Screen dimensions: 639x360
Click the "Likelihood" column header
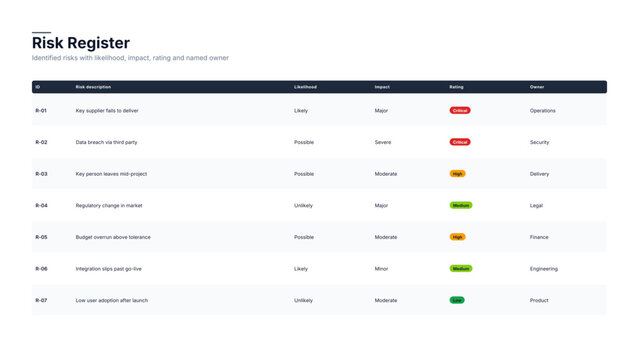pos(306,87)
